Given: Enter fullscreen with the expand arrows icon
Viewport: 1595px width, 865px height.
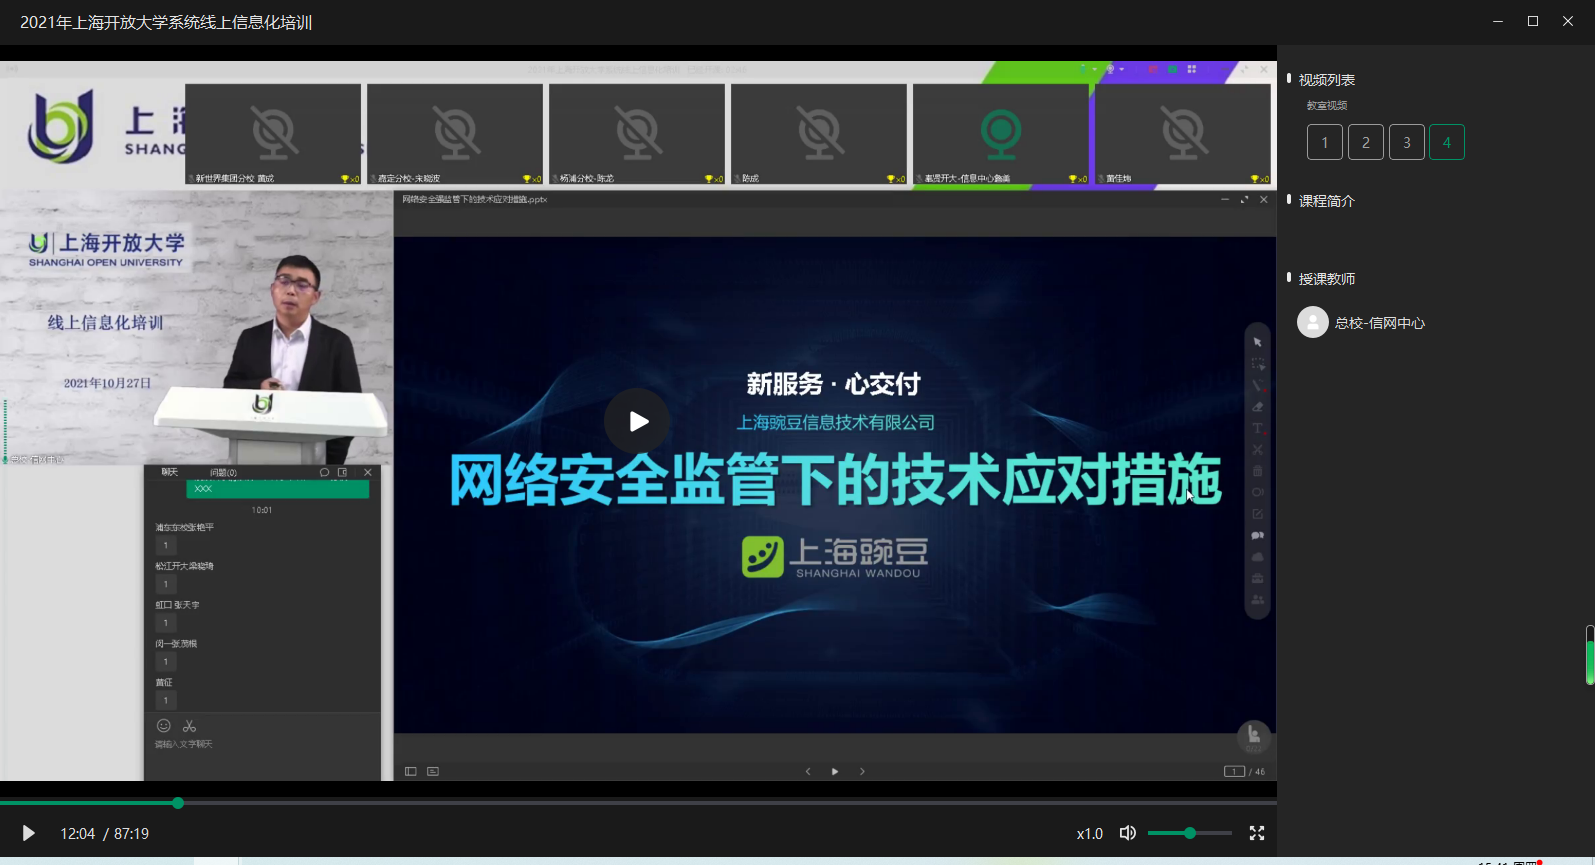Looking at the screenshot, I should click(1257, 833).
